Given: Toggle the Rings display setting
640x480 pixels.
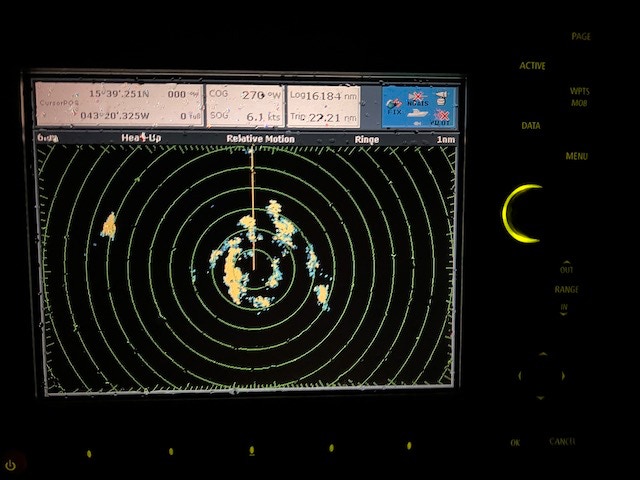Looking at the screenshot, I should coord(366,139).
